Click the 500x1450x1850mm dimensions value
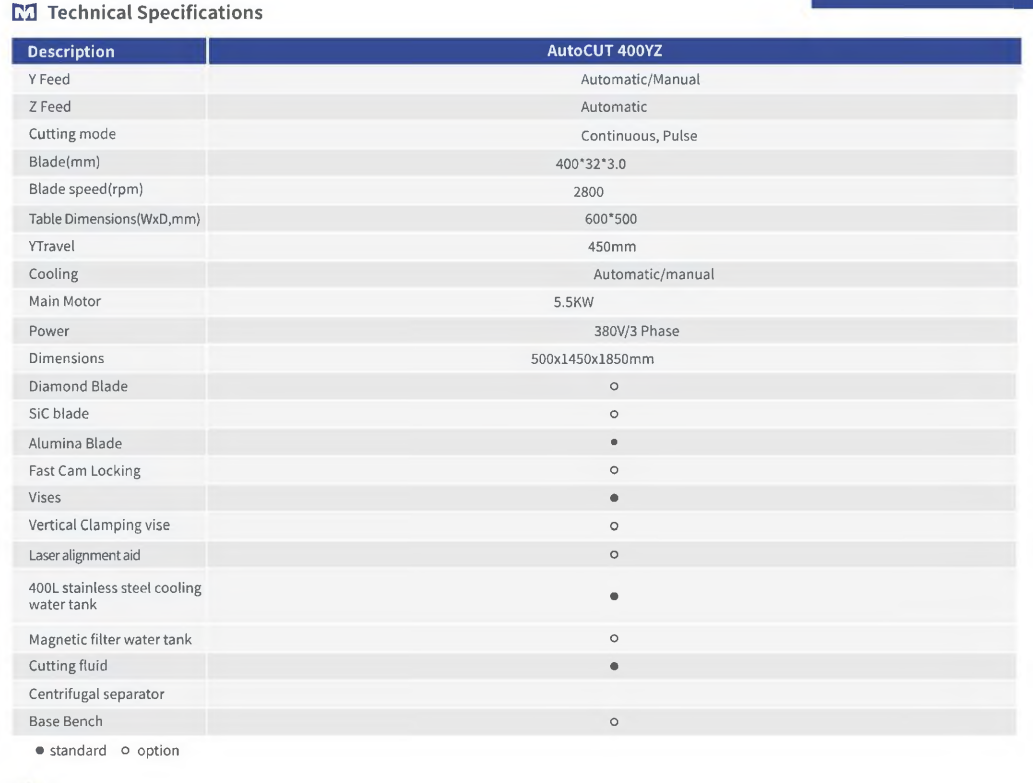Viewport: 1033px width, 783px height. pos(592,359)
